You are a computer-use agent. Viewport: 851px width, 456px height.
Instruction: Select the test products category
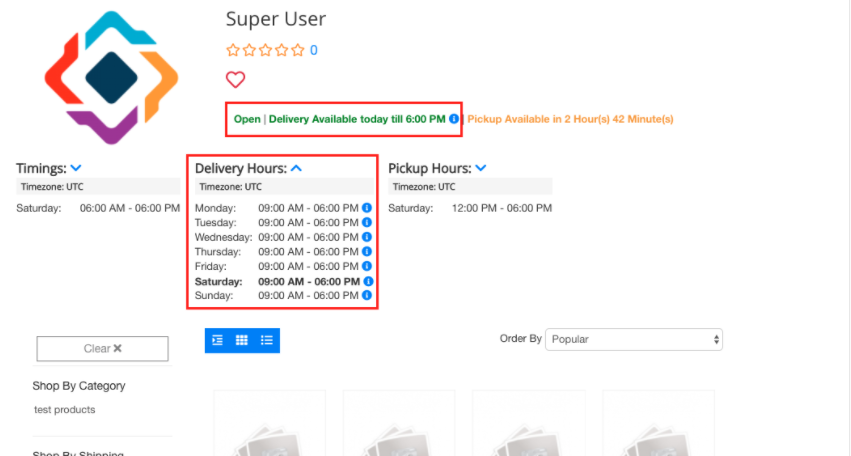[65, 410]
